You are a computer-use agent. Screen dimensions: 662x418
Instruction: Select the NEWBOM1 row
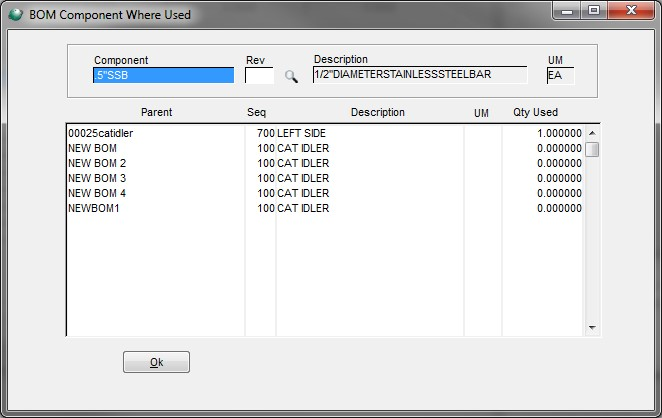point(324,208)
